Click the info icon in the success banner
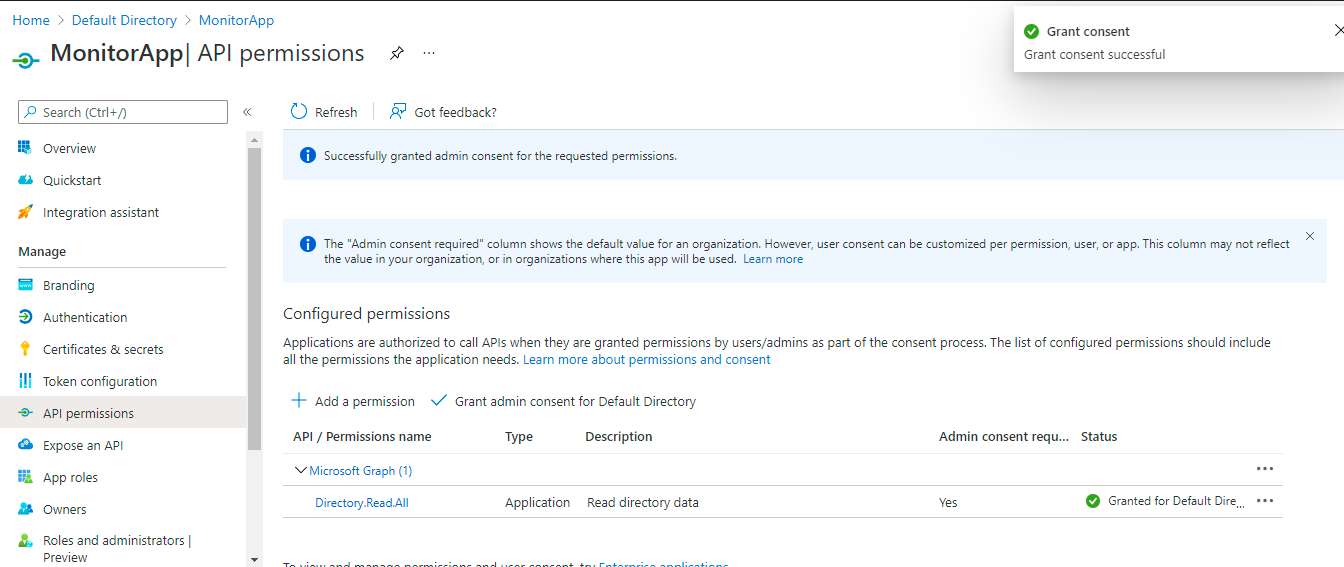Viewport: 1344px width, 567px height. coord(308,155)
